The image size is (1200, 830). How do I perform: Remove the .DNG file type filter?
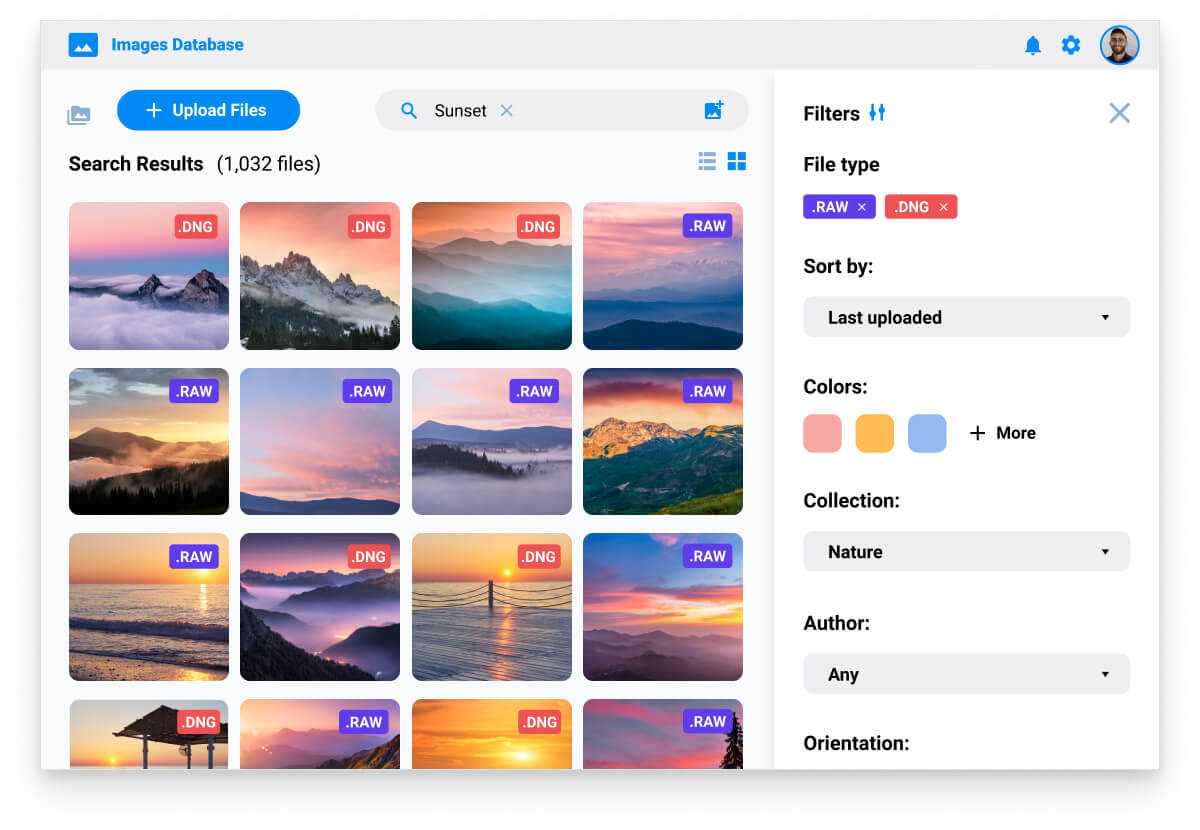943,207
